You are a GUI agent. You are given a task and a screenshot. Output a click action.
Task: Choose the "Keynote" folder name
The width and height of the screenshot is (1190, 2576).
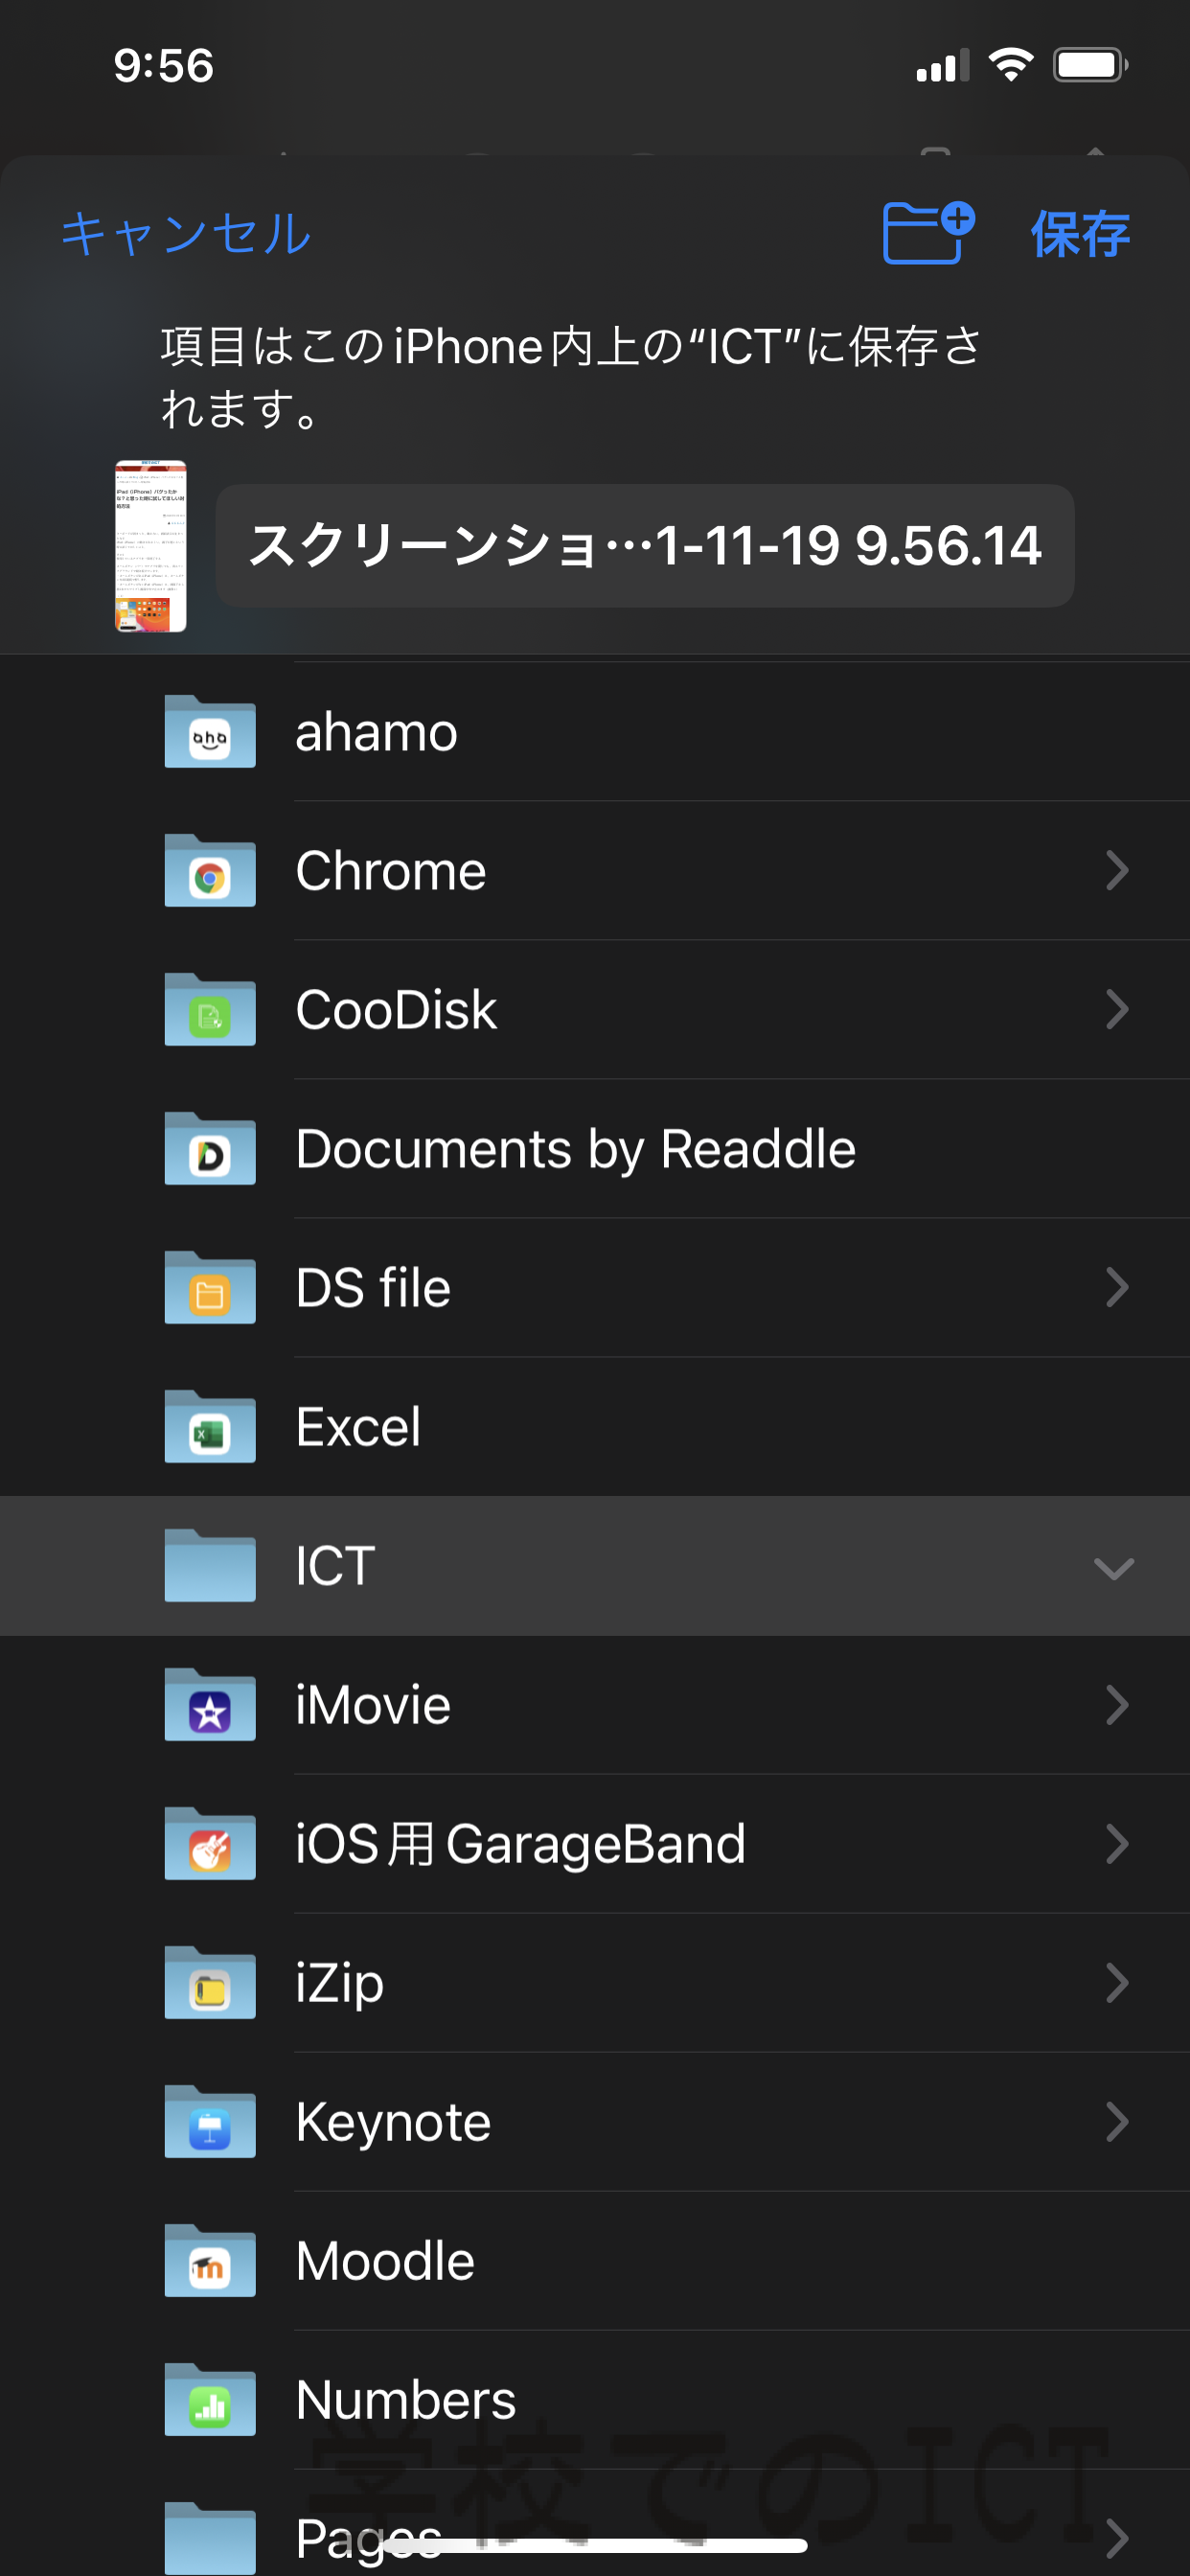point(393,2124)
